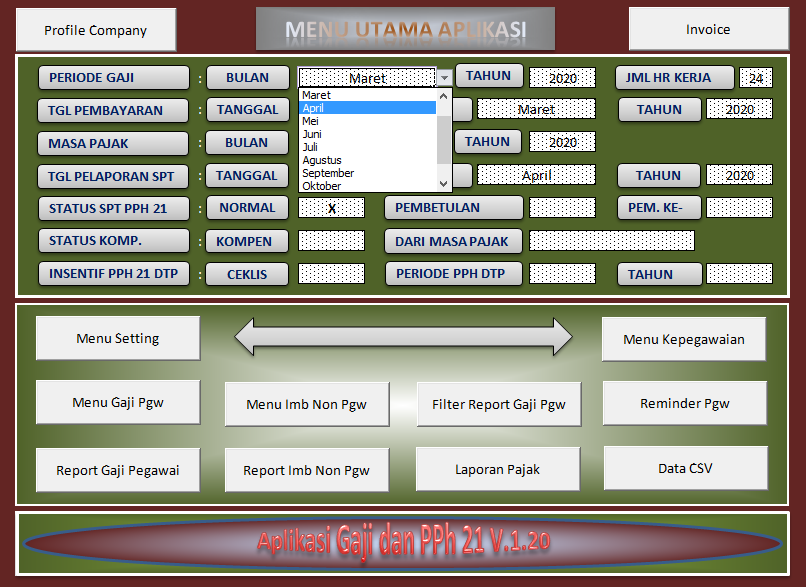Choose Juli from the month list
806x587 pixels.
tap(367, 147)
